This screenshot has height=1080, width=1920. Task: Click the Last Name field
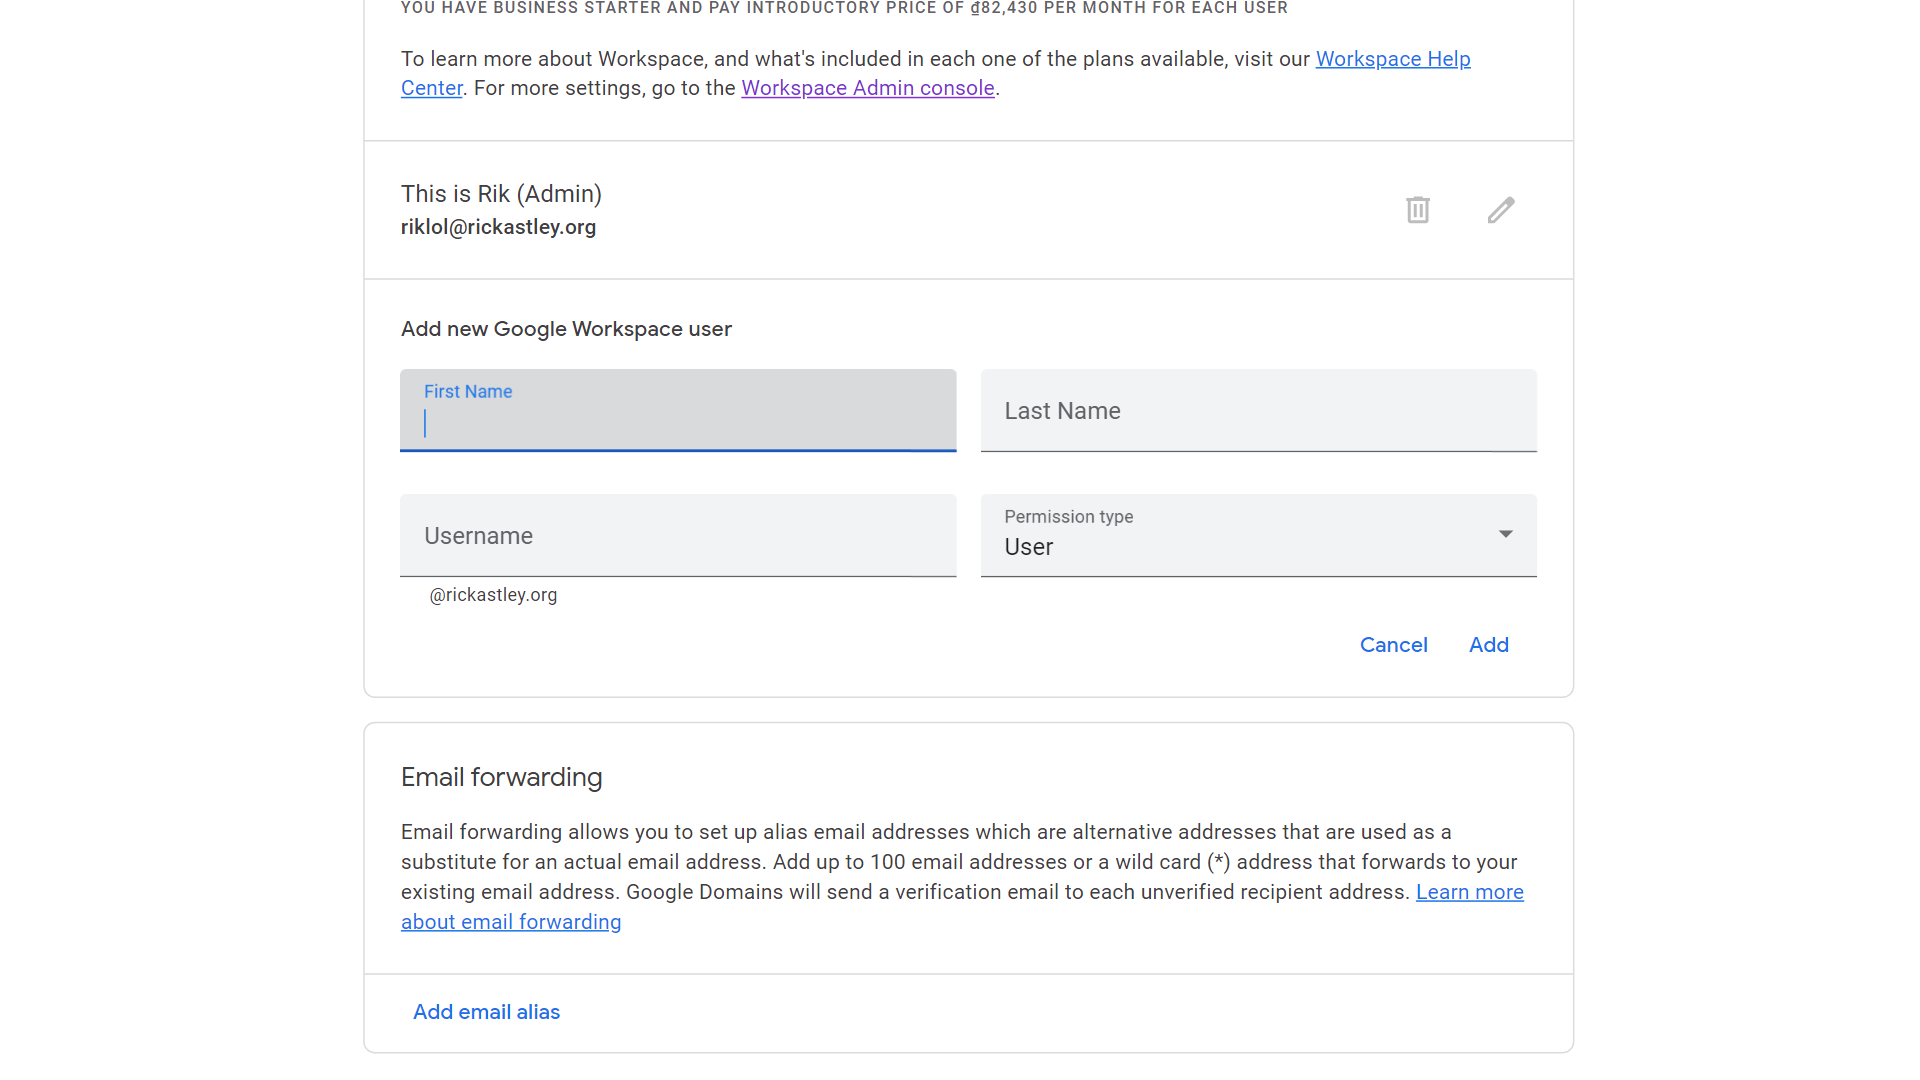1258,410
